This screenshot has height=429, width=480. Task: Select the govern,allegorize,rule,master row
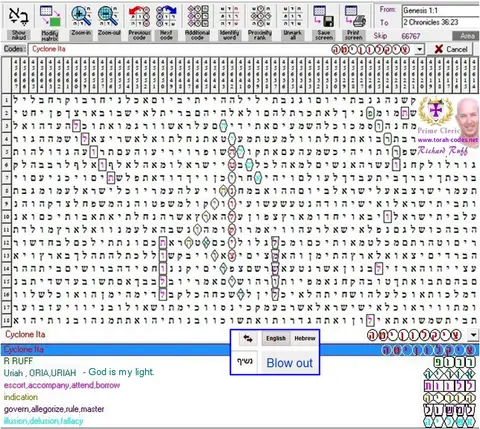click(x=240, y=409)
